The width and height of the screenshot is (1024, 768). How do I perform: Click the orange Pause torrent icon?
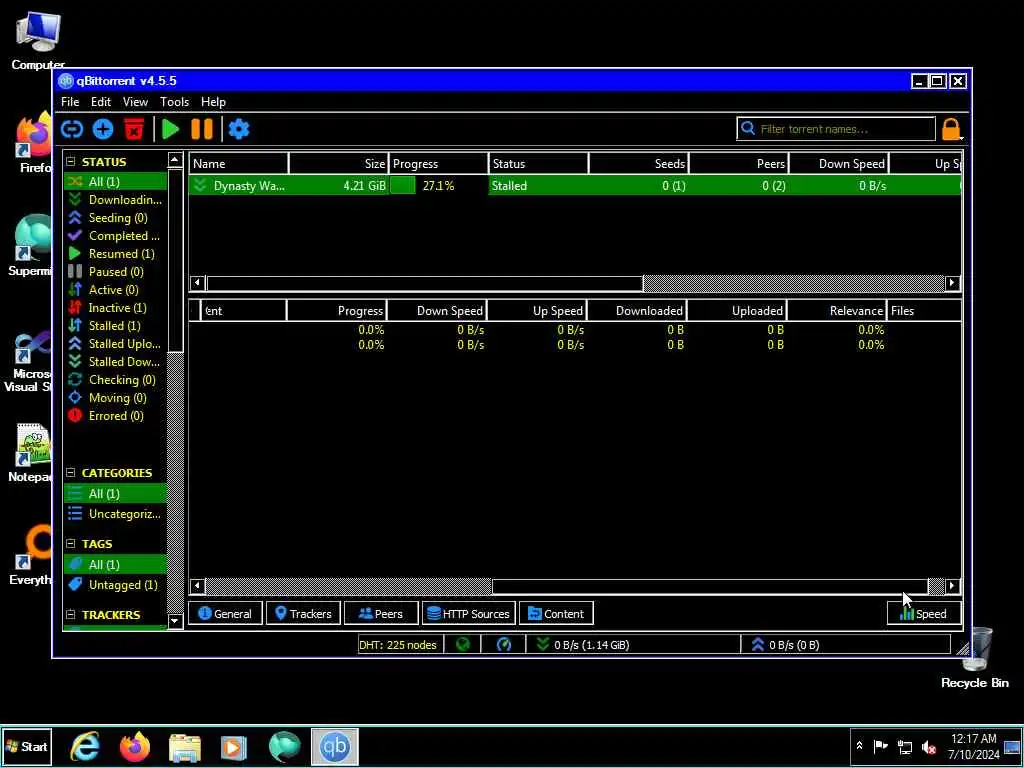coord(202,129)
